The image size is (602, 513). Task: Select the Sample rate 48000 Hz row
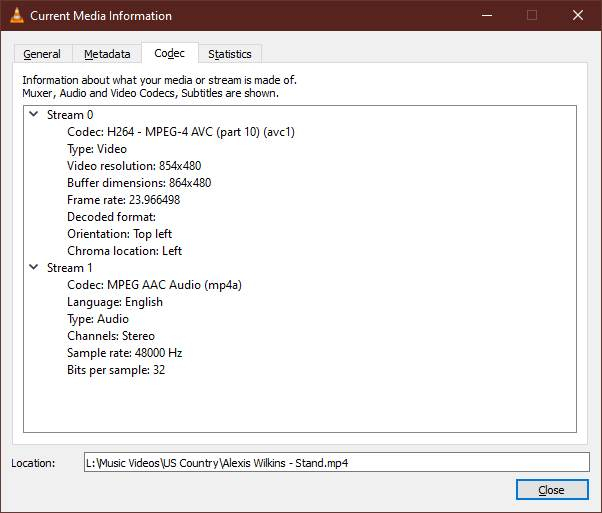point(124,353)
